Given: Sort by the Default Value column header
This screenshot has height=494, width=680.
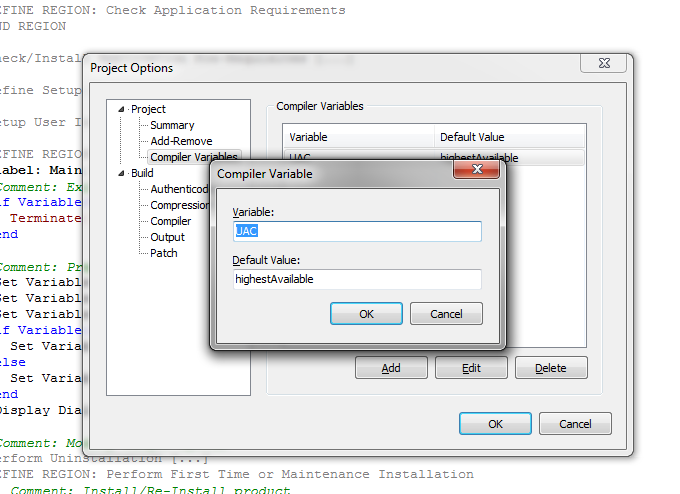Looking at the screenshot, I should (x=509, y=137).
